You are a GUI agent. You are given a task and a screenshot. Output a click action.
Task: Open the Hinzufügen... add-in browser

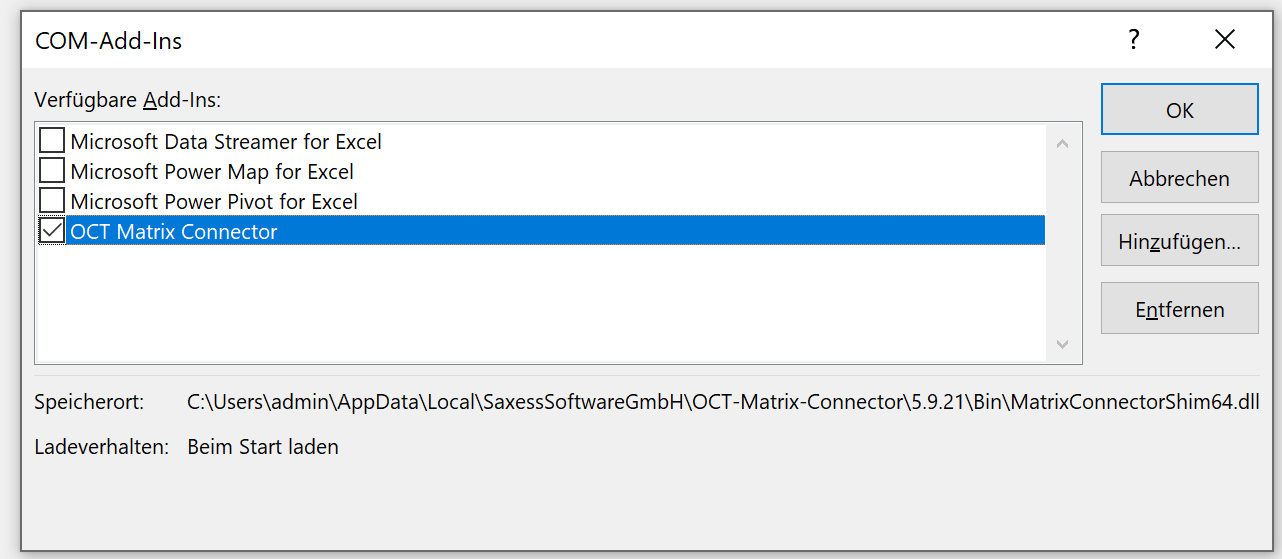[x=1179, y=241]
